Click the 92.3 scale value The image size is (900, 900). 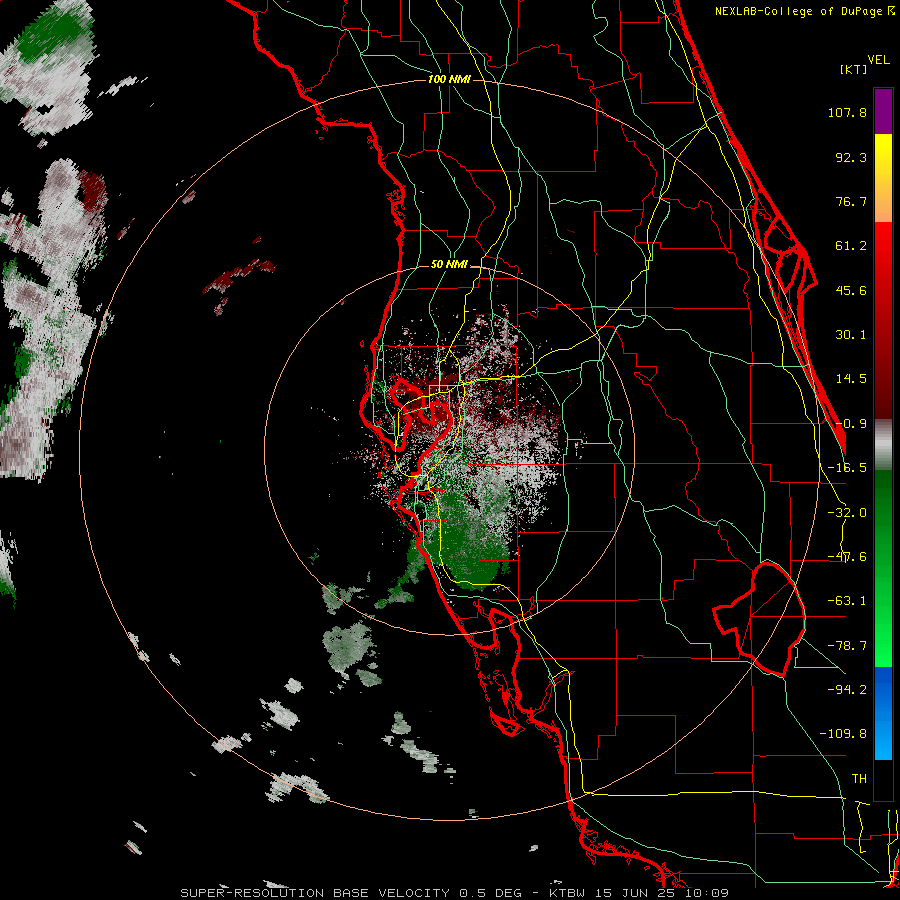tap(851, 157)
